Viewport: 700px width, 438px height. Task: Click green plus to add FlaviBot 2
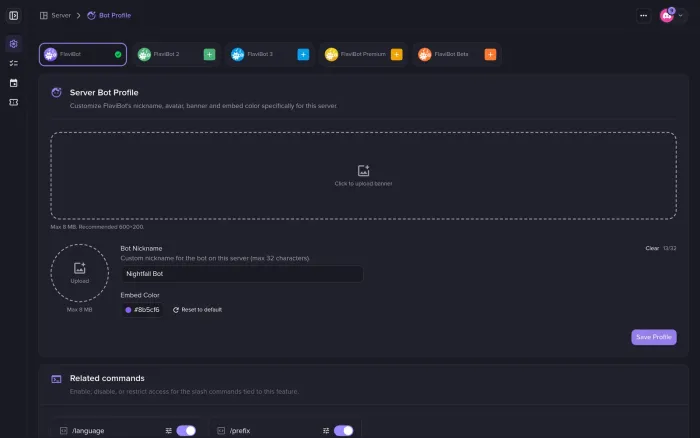209,54
